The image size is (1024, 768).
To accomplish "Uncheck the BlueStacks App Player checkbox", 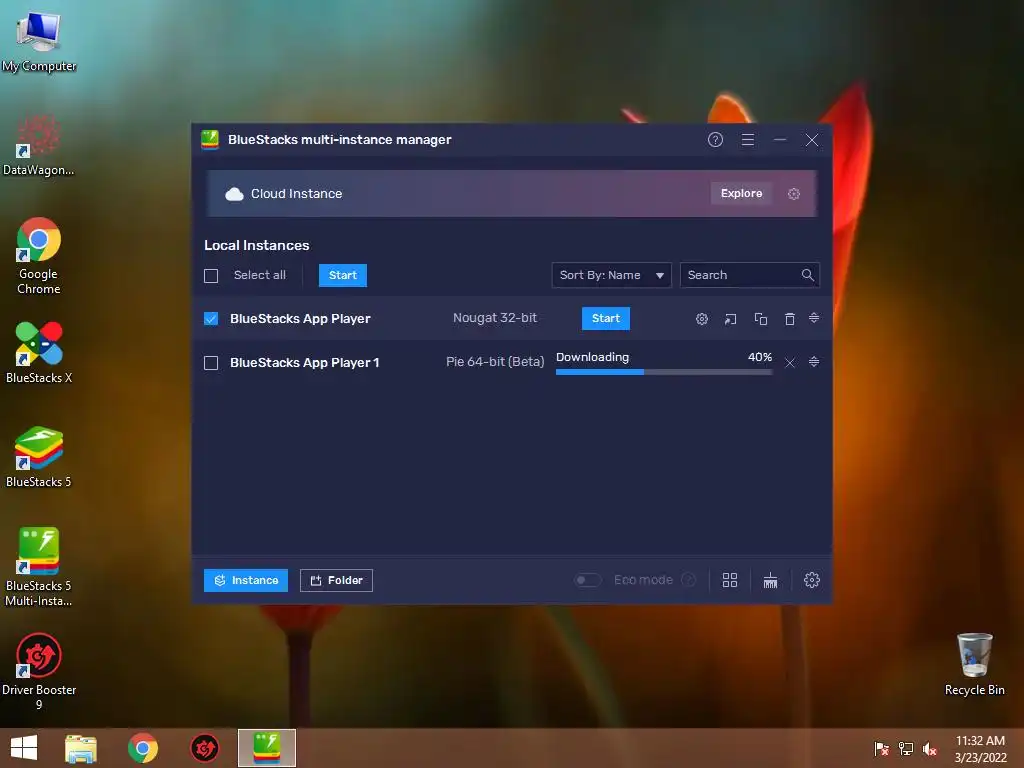I will pyautogui.click(x=211, y=319).
